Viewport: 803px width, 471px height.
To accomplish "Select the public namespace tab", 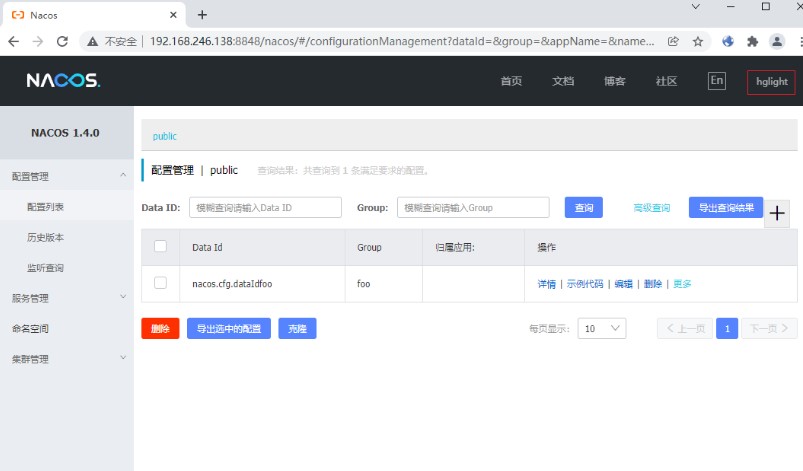I will [x=164, y=136].
